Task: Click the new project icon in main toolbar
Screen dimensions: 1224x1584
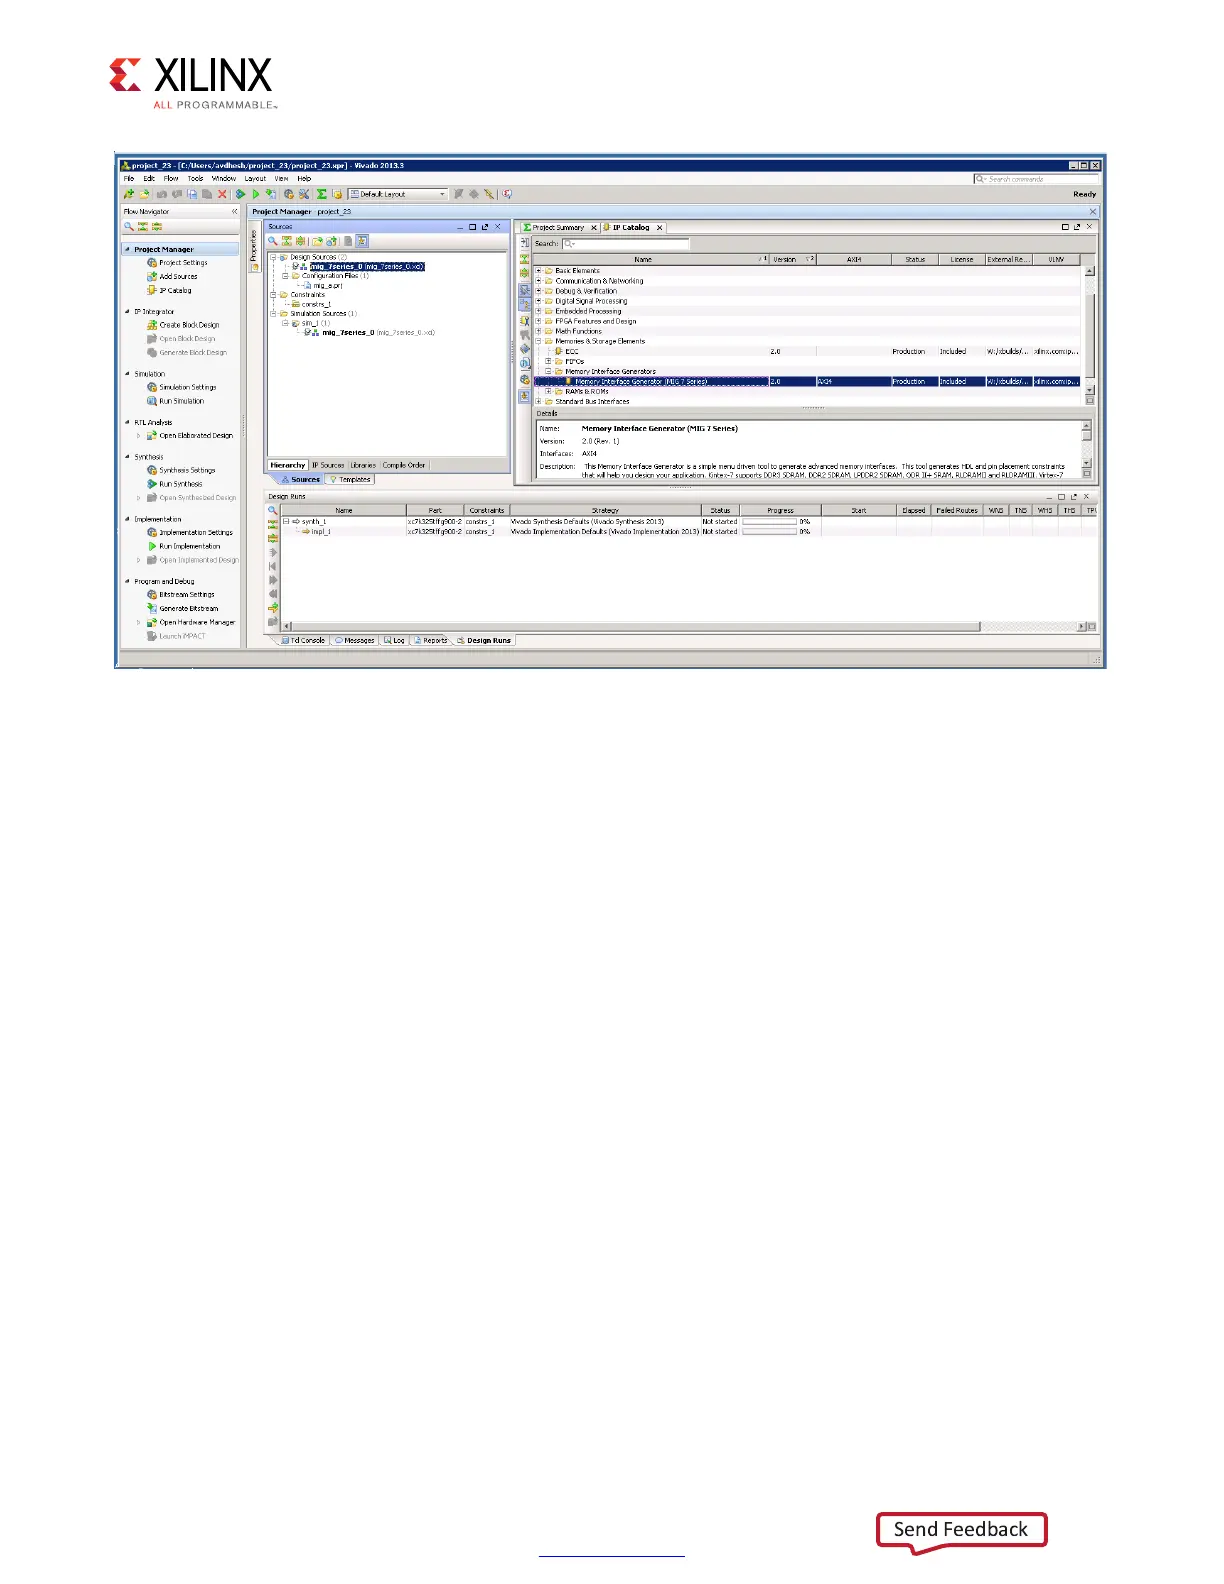Action: pyautogui.click(x=128, y=194)
